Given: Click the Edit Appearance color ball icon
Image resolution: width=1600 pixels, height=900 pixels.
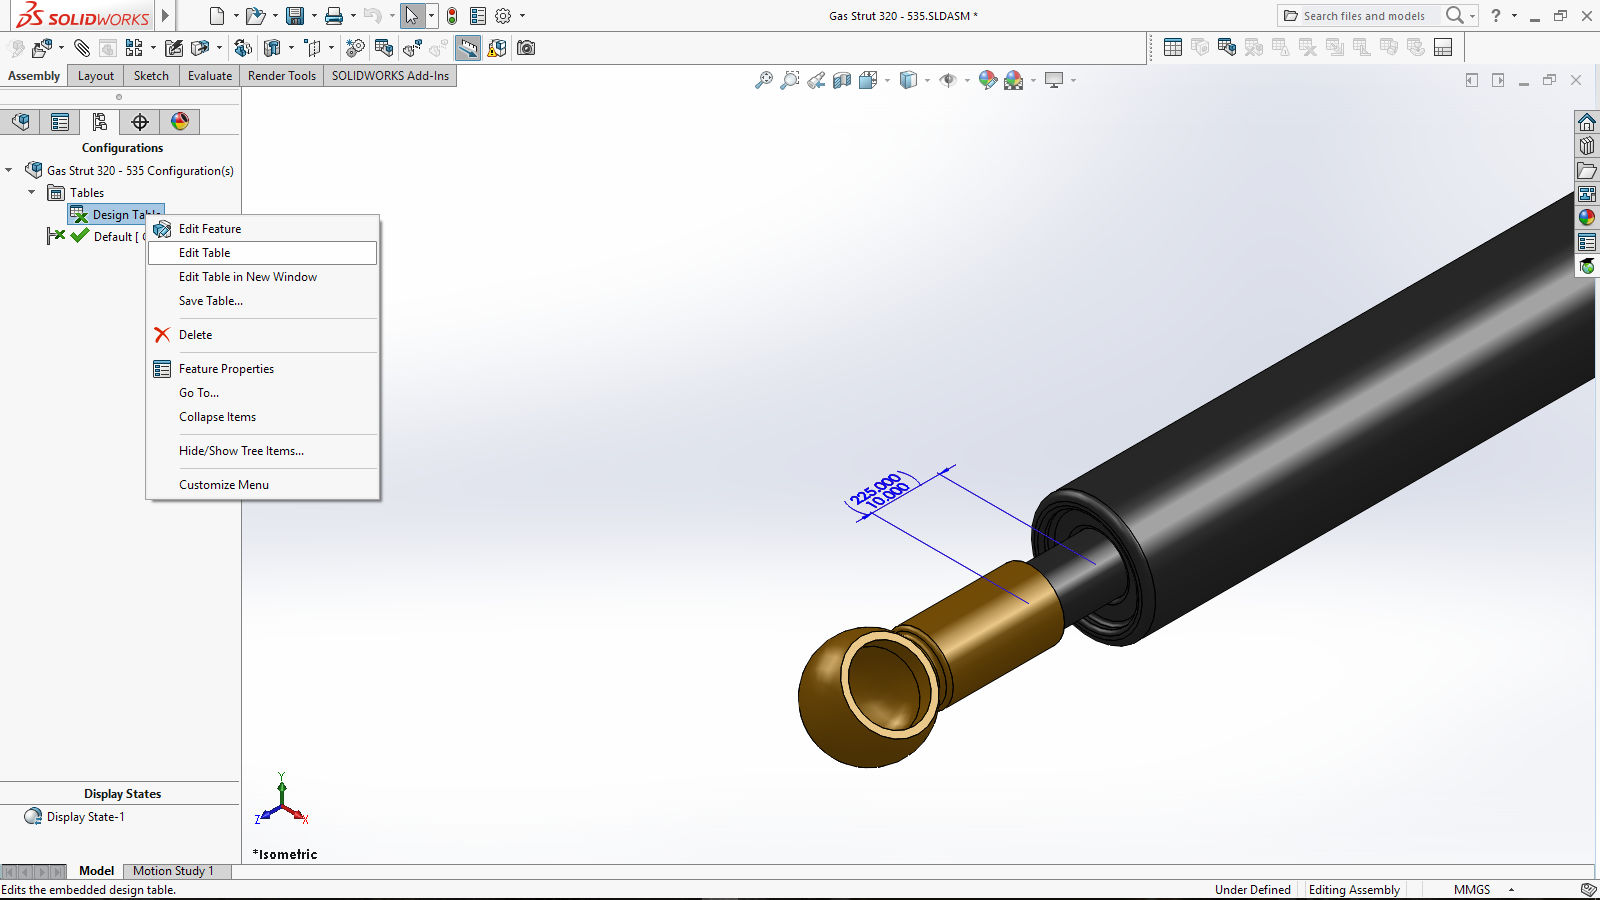Looking at the screenshot, I should pos(988,80).
